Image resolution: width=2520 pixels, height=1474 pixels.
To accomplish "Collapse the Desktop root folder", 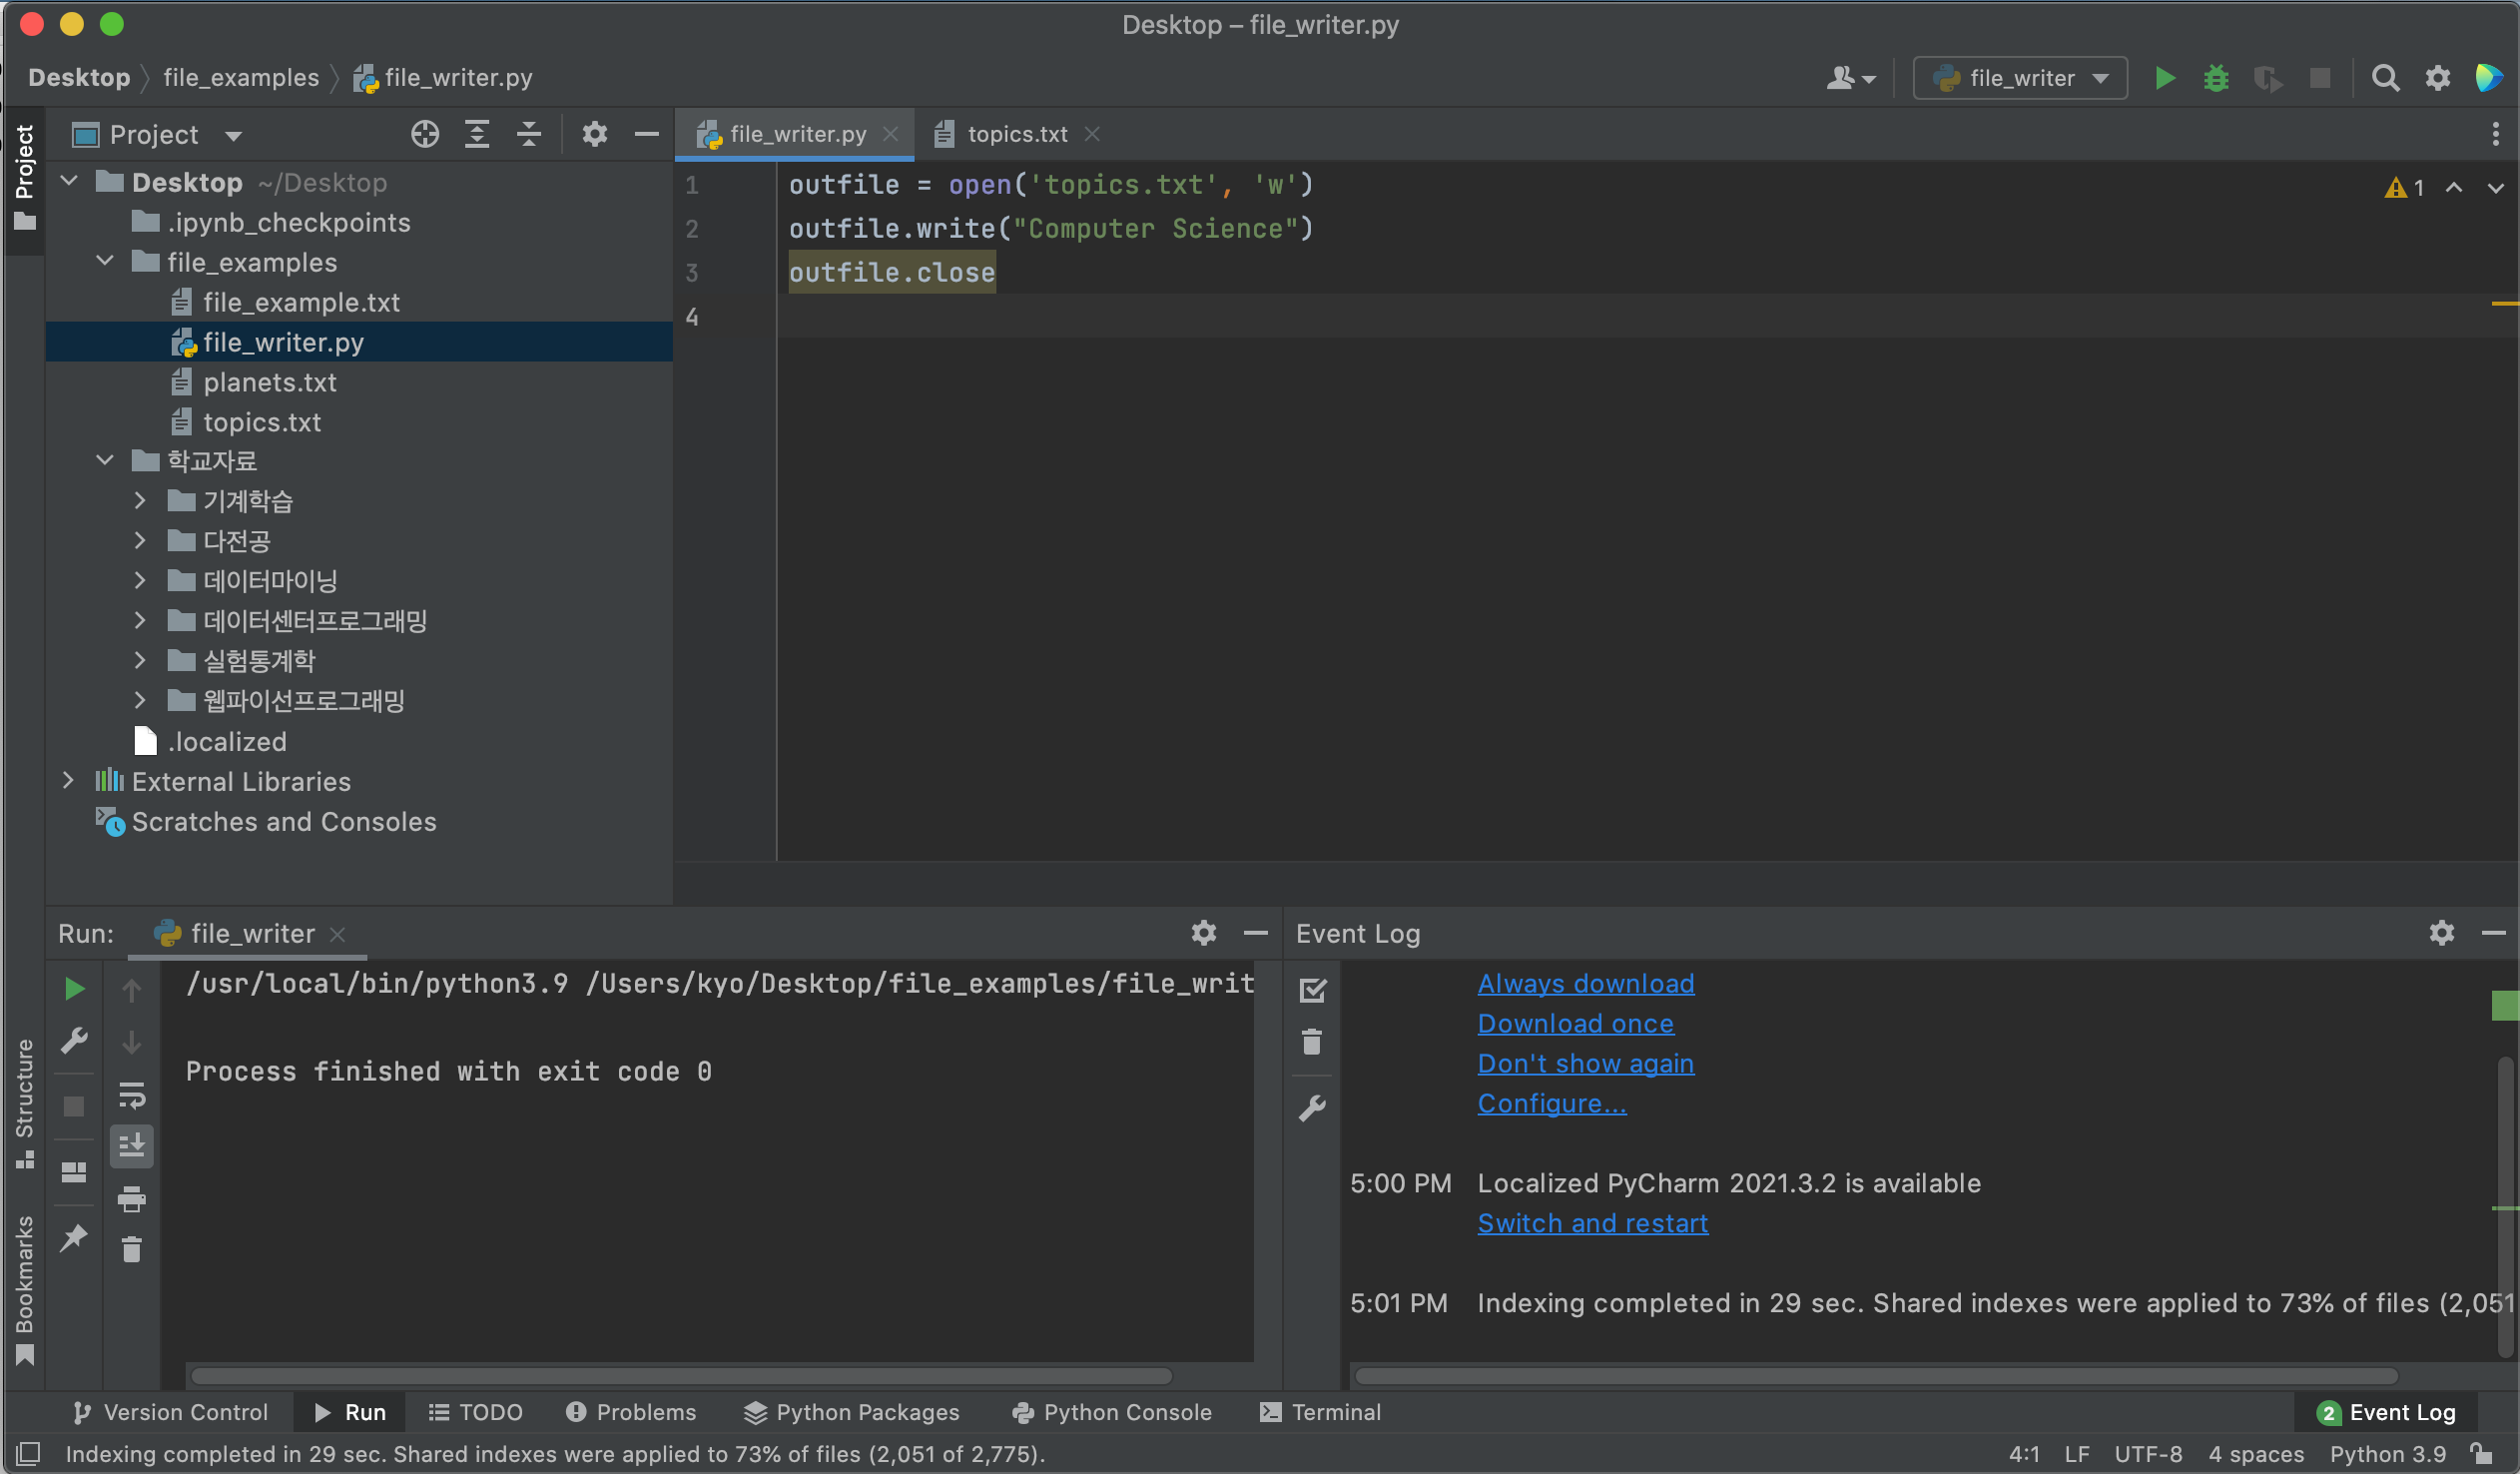I will [69, 181].
